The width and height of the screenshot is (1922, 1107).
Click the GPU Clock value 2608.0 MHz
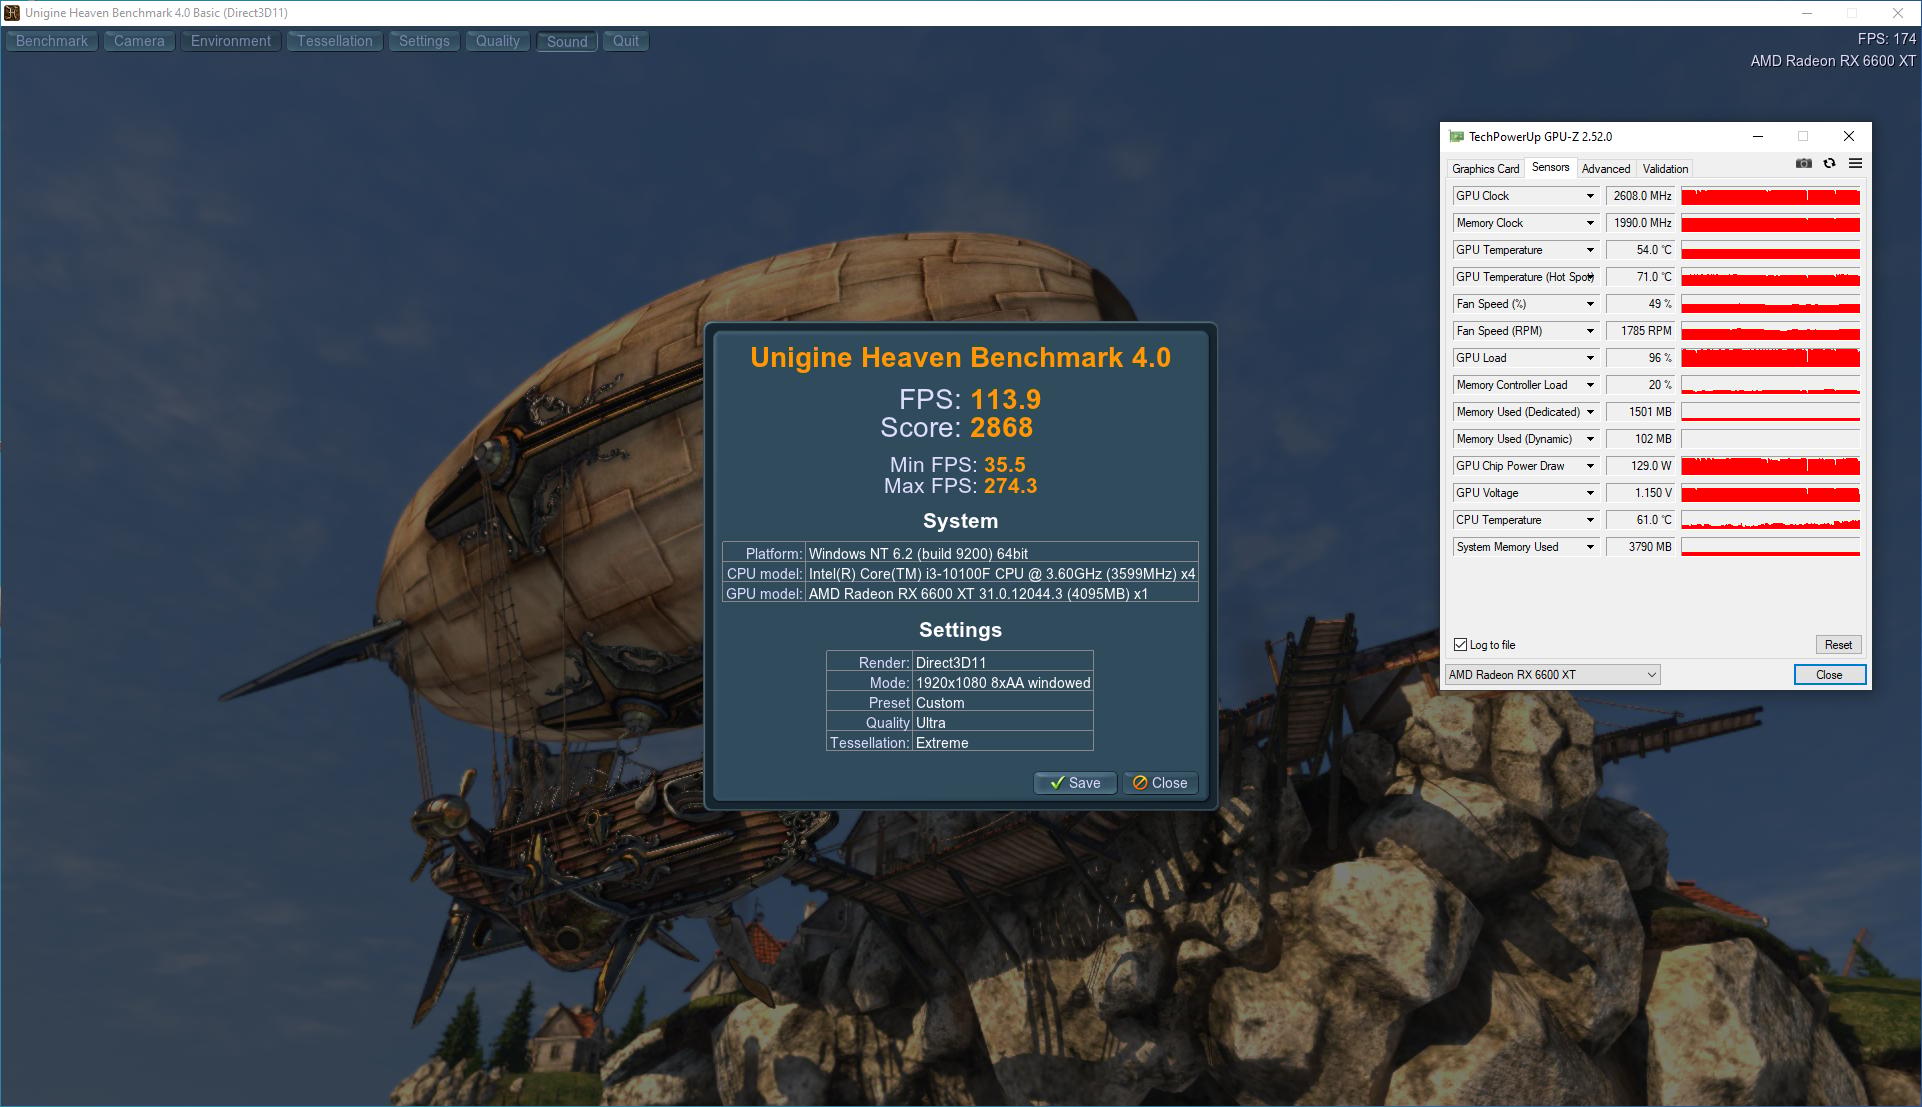pyautogui.click(x=1640, y=196)
